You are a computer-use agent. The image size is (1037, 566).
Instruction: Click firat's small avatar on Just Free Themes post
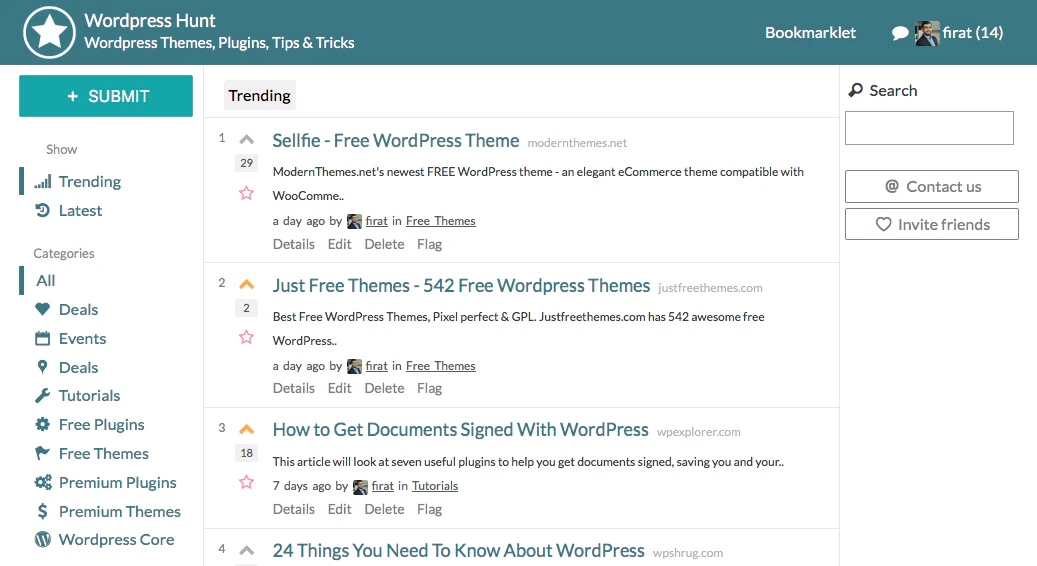354,366
